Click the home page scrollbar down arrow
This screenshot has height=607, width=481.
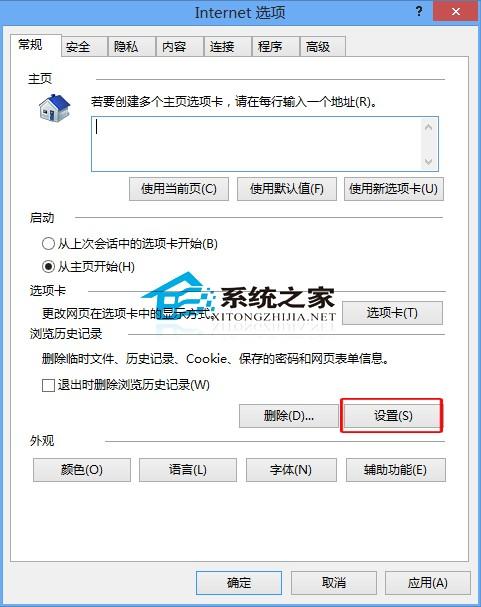point(428,161)
